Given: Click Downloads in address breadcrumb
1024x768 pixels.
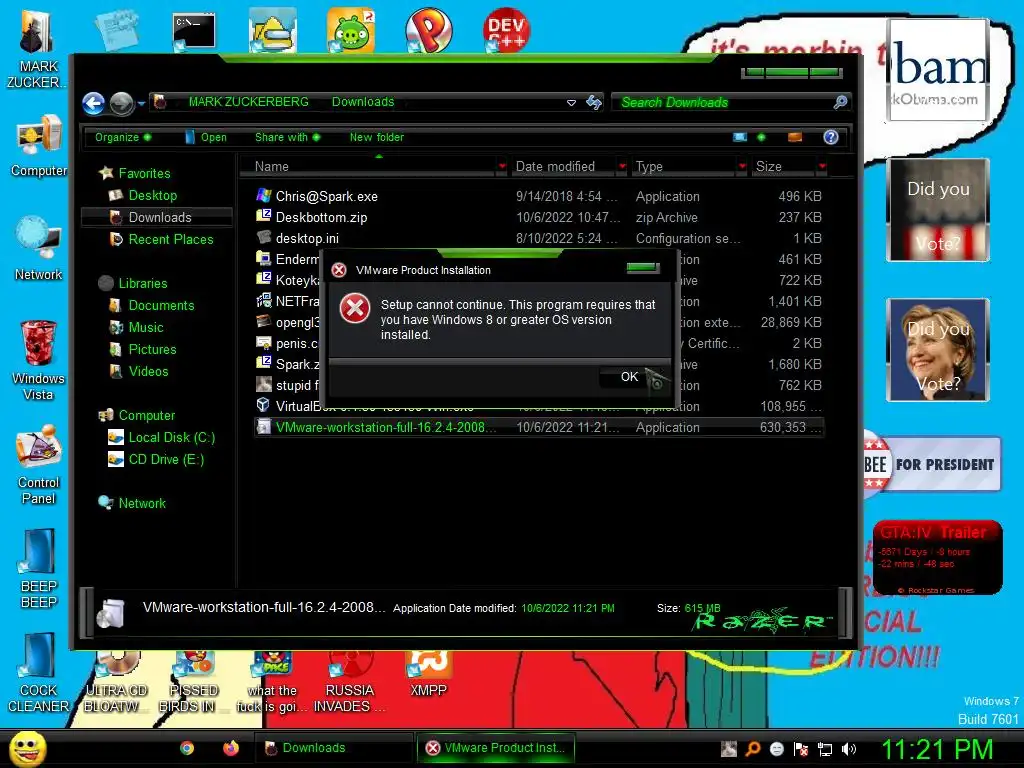Looking at the screenshot, I should tap(362, 102).
